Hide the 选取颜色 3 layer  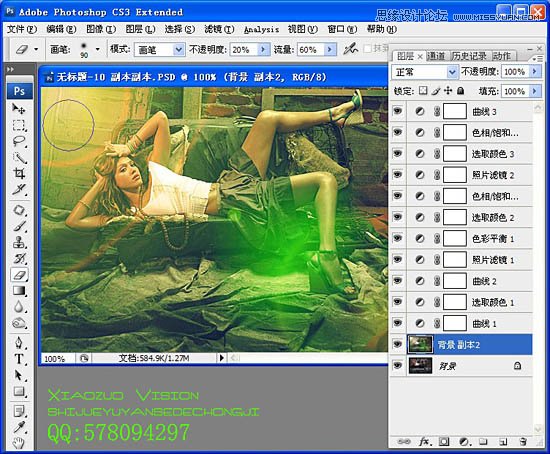[397, 153]
